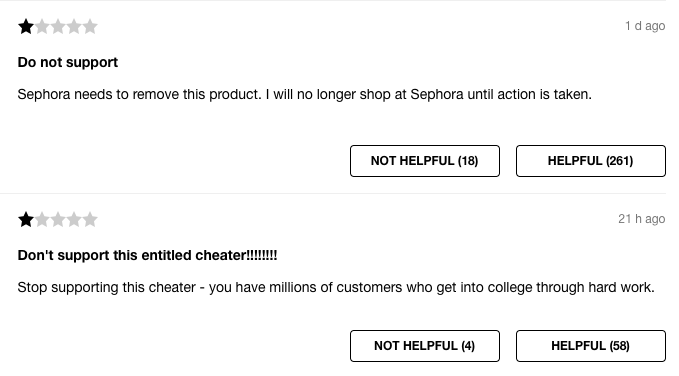Mark second review HELPFUL (58)
Screen dimensions: 679x376
coord(591,346)
